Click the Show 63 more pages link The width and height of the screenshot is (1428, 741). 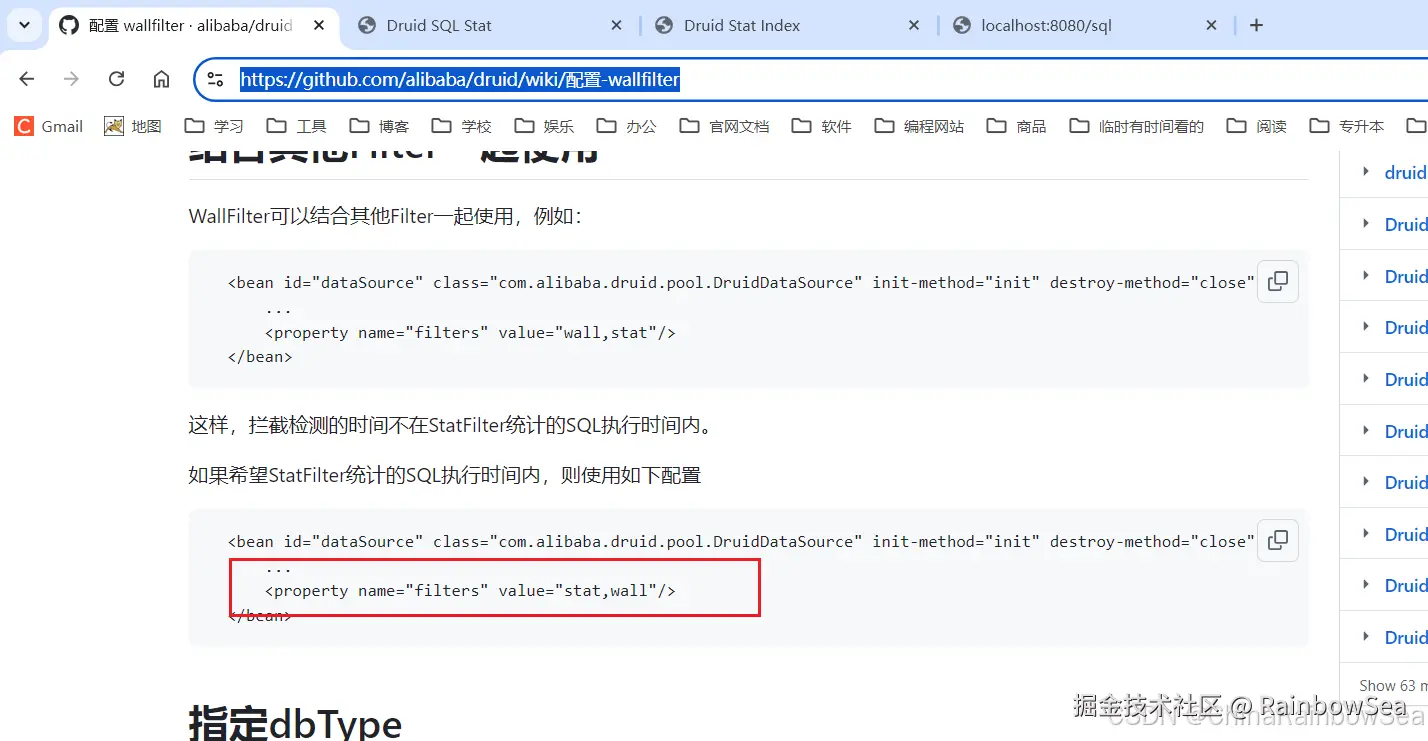click(1393, 686)
